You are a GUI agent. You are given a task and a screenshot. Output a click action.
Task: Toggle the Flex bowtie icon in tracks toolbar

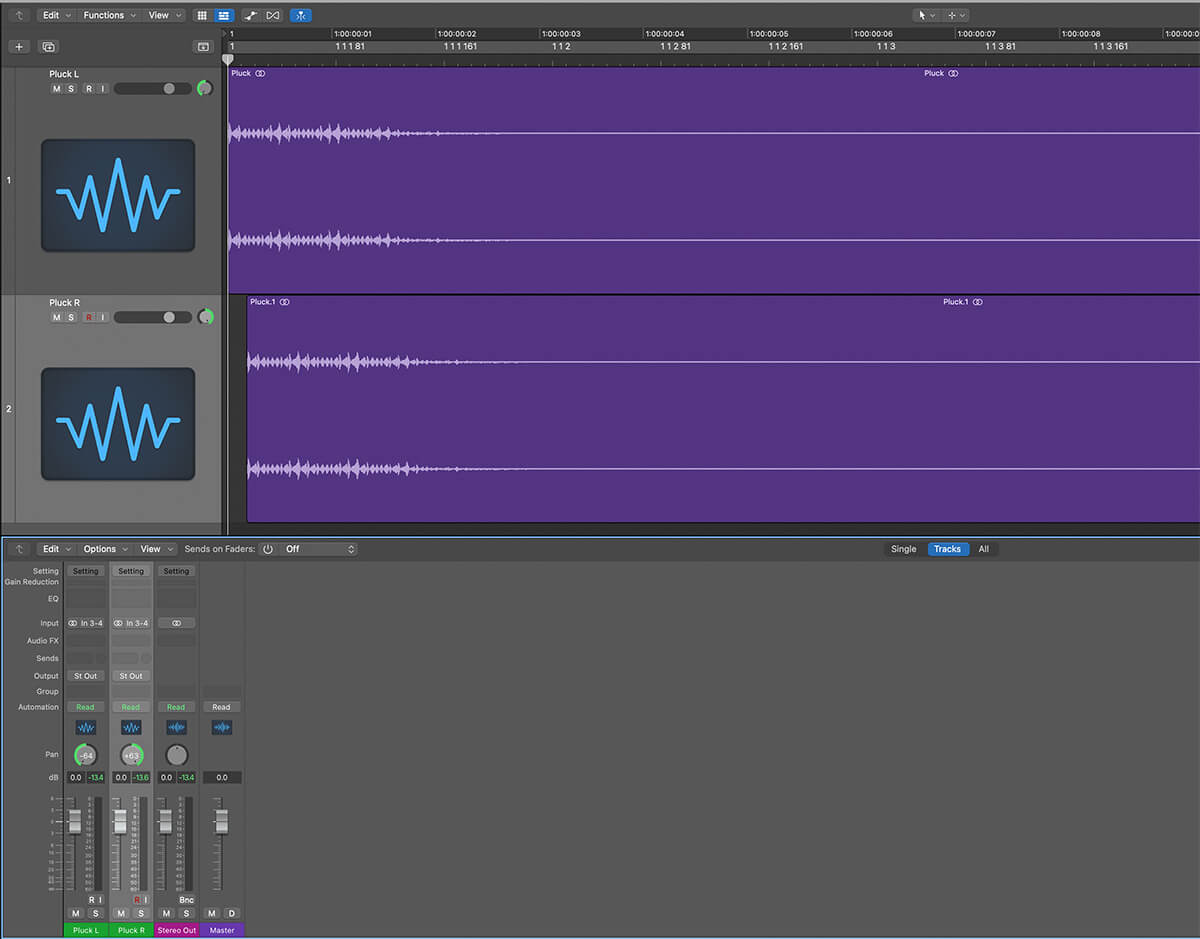click(x=272, y=15)
